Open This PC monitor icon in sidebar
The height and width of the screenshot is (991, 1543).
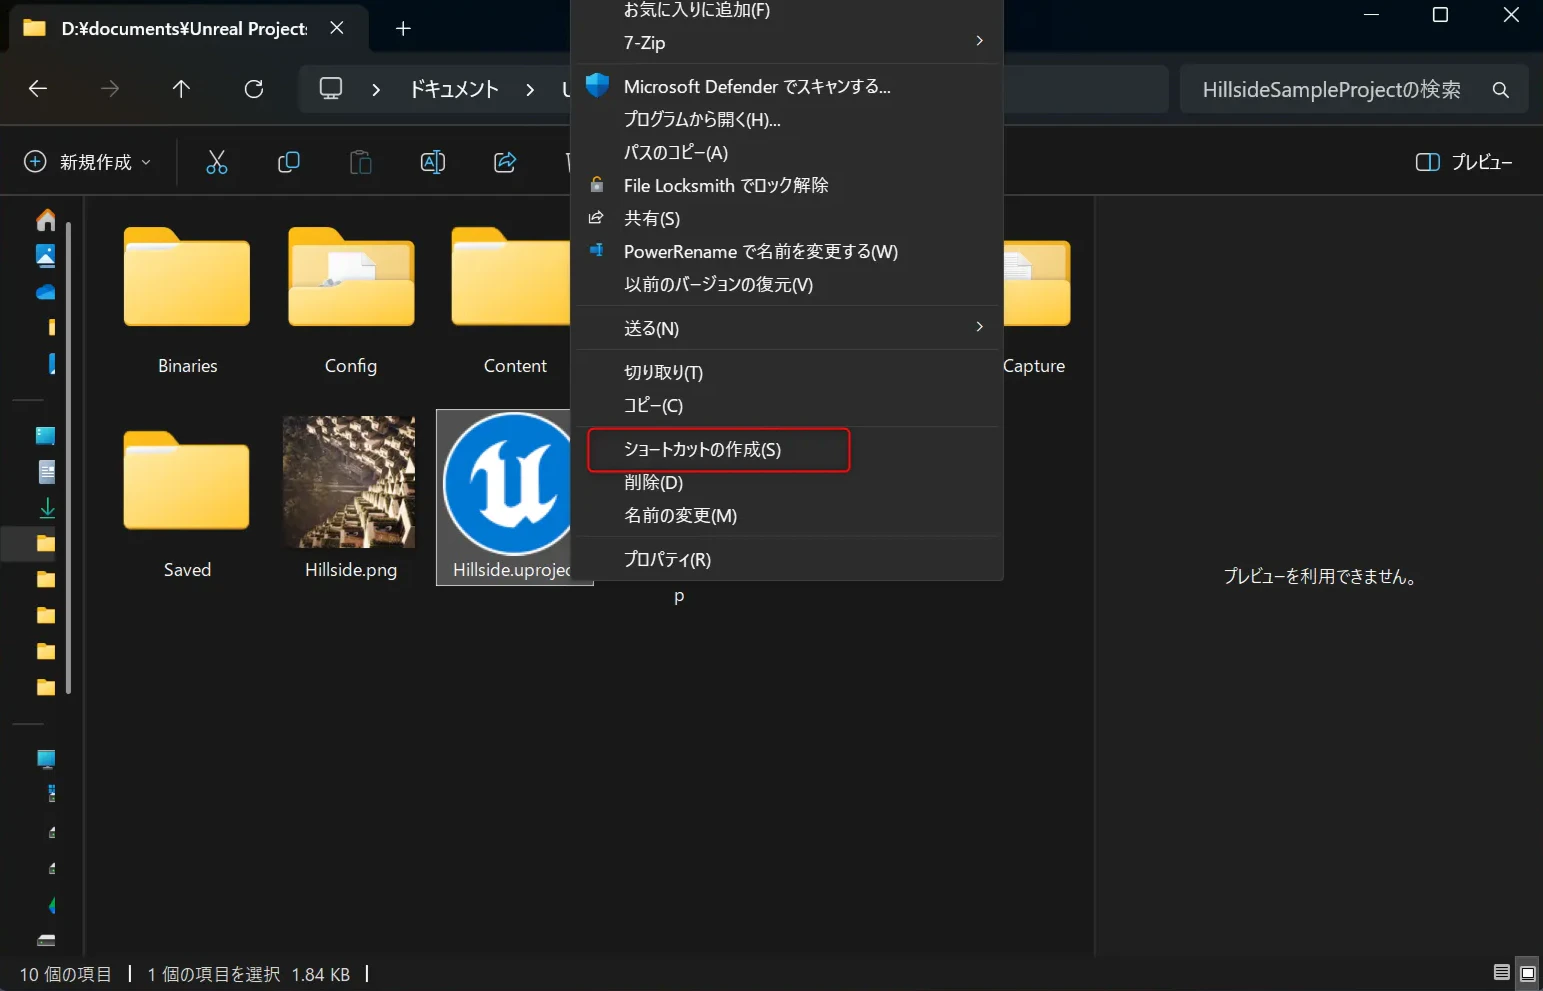coord(46,759)
